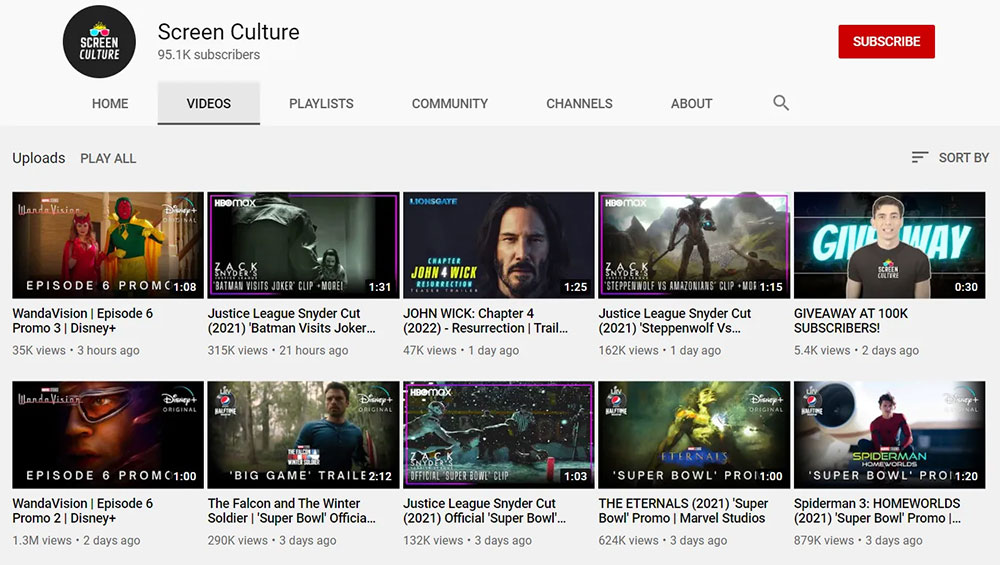Screen dimensions: 1000x565
Task: Click the Steppenwolf Vs Amazonians video title
Action: tap(674, 320)
